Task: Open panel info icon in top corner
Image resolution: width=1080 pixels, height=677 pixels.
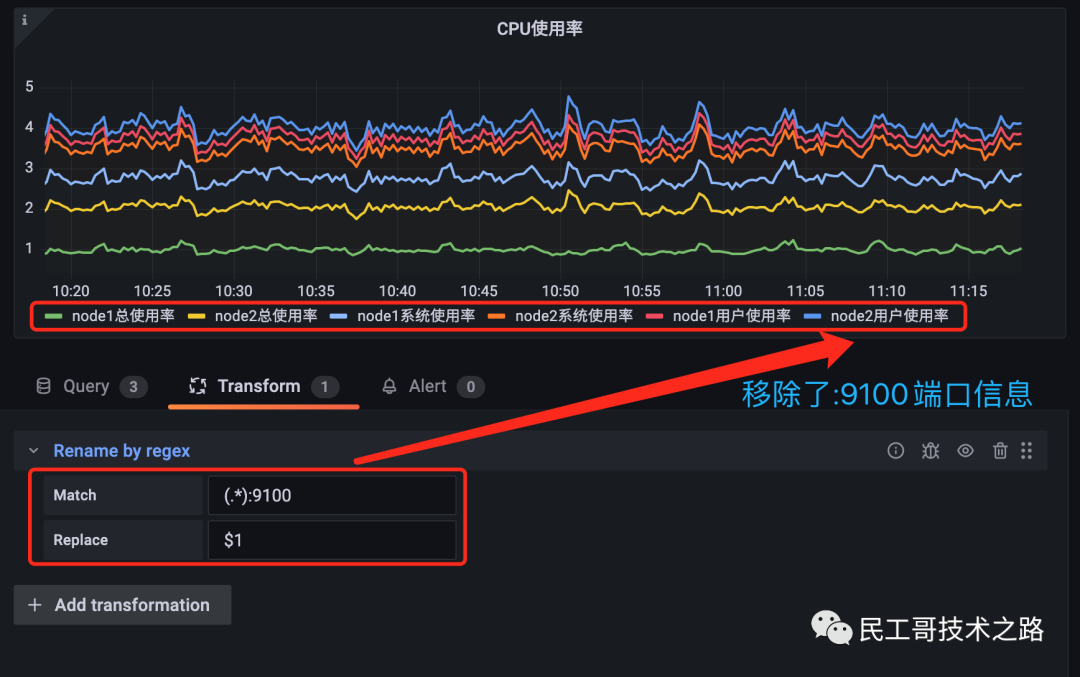Action: tap(25, 20)
